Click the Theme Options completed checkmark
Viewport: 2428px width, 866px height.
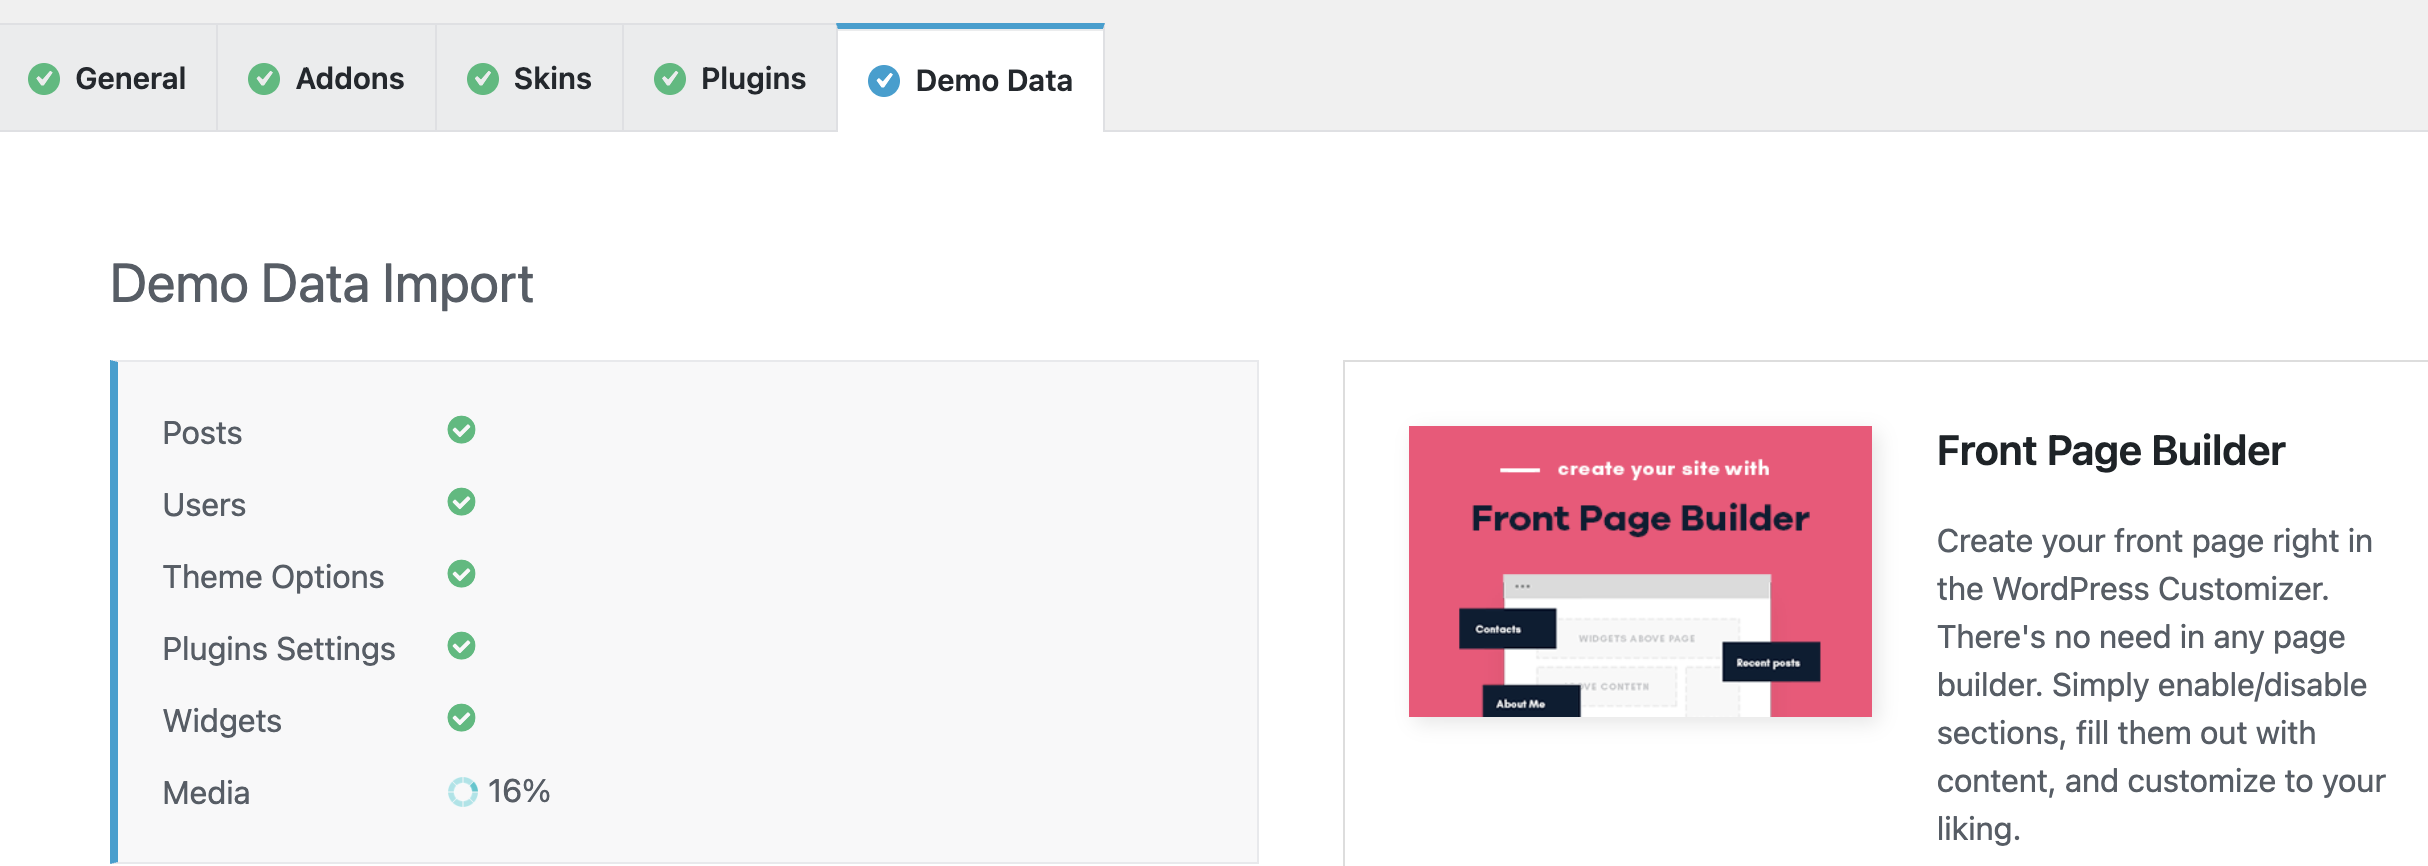click(461, 574)
